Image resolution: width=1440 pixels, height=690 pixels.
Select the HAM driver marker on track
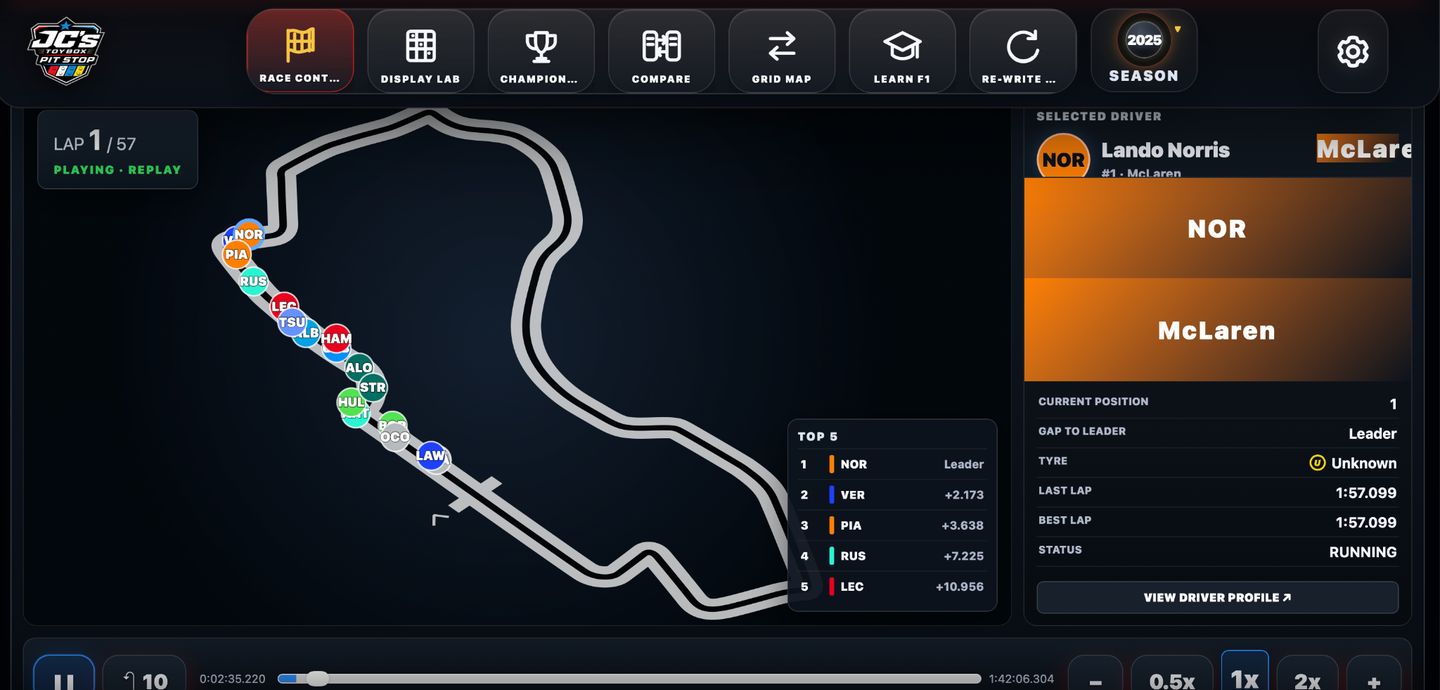(336, 339)
